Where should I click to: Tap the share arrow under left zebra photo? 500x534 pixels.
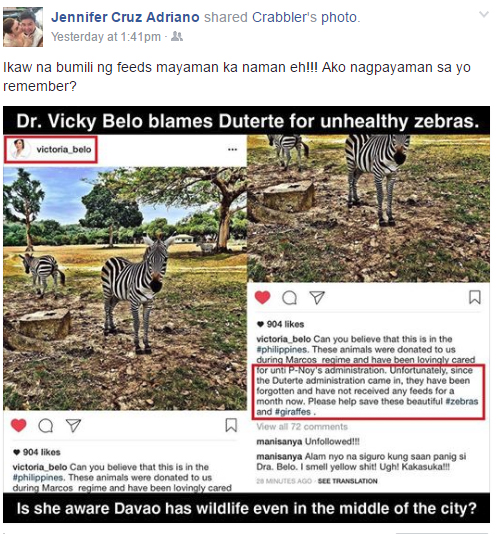point(73,425)
